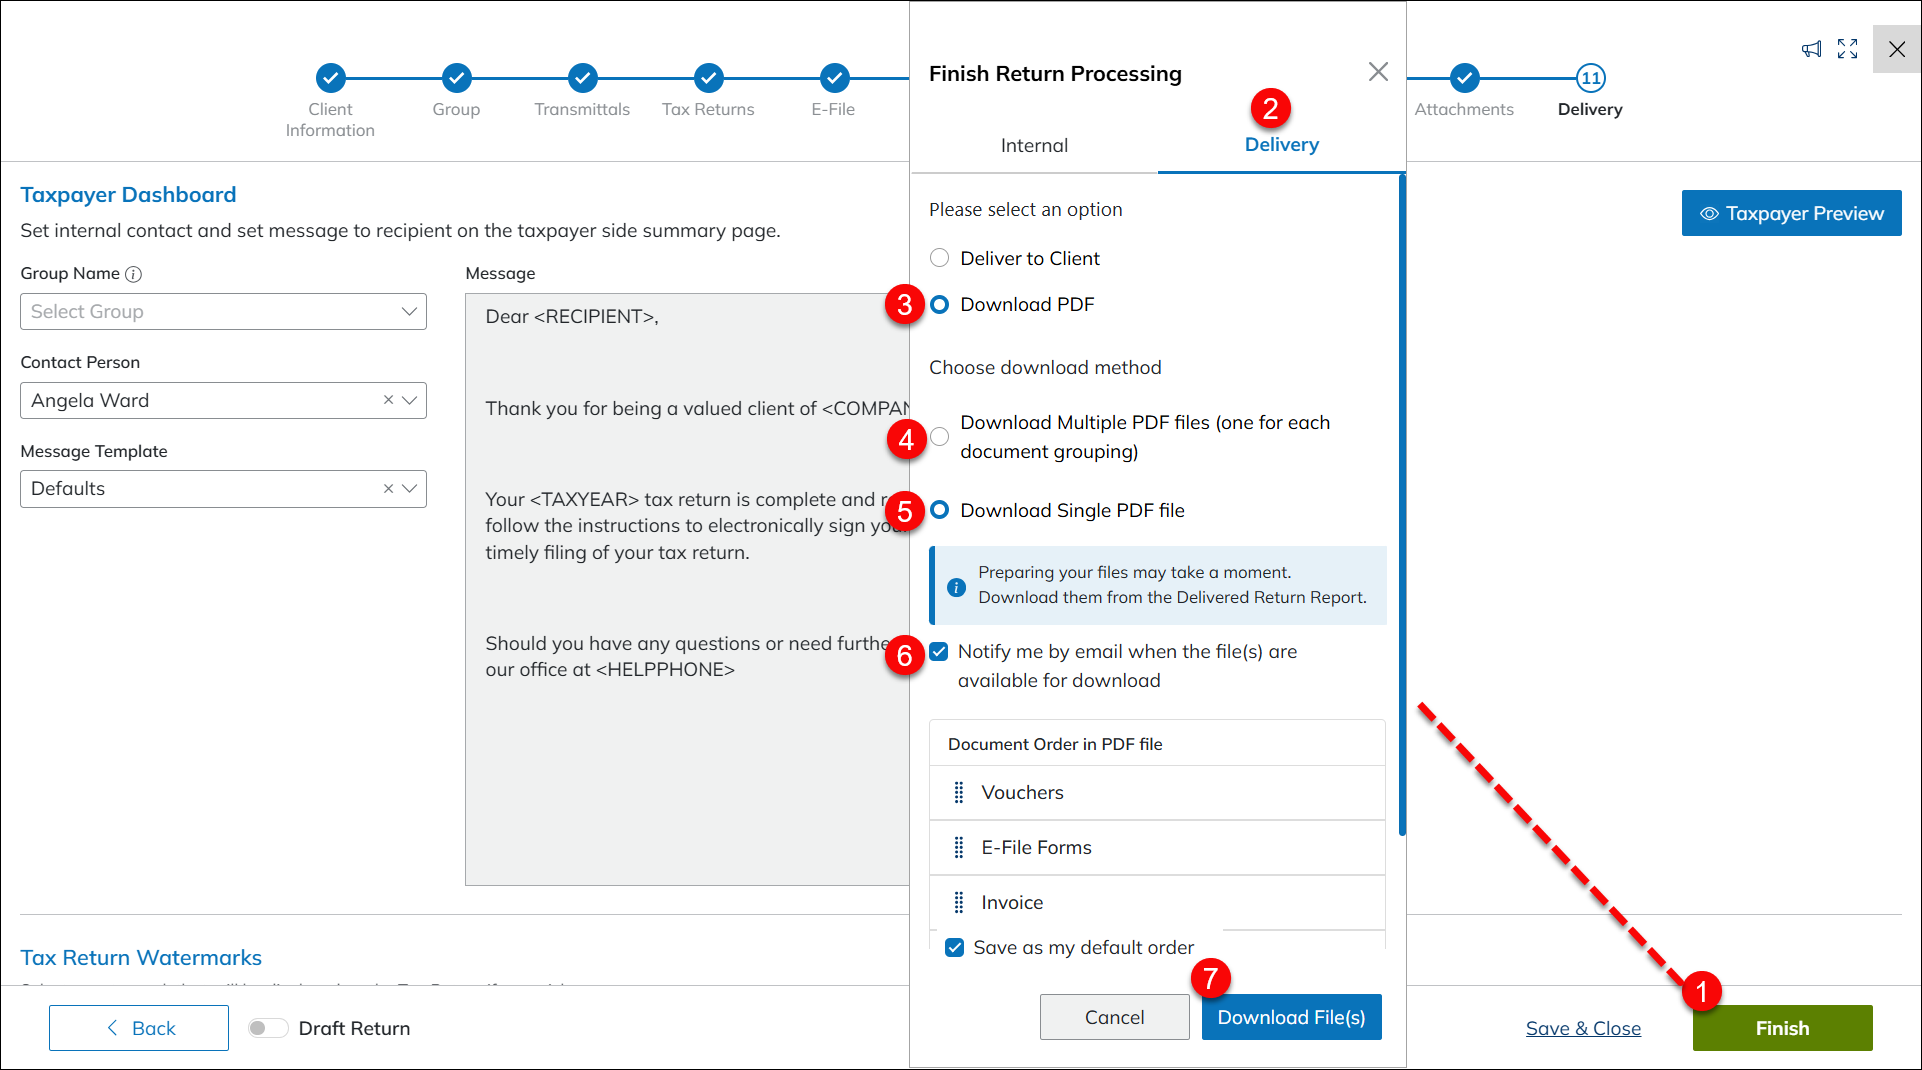Click the Group Name info icon
1922x1070 pixels.
tap(133, 274)
